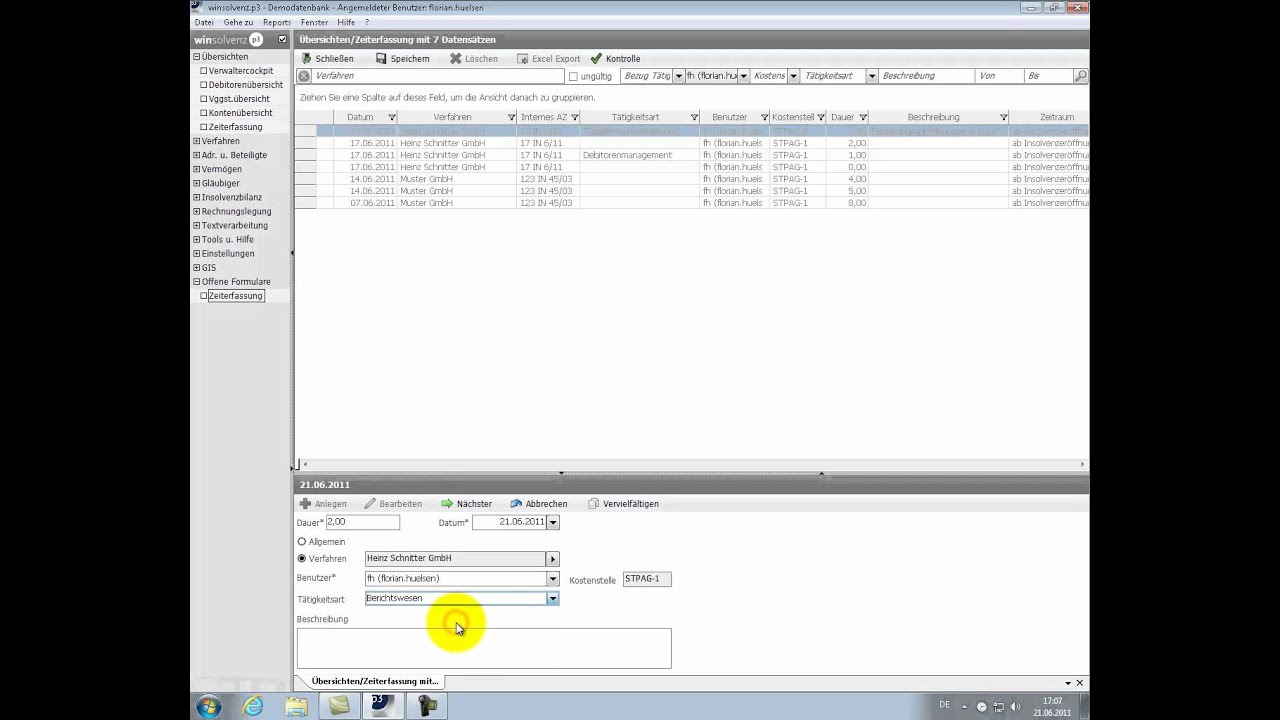Click the Bis date filter field

(x=1047, y=76)
